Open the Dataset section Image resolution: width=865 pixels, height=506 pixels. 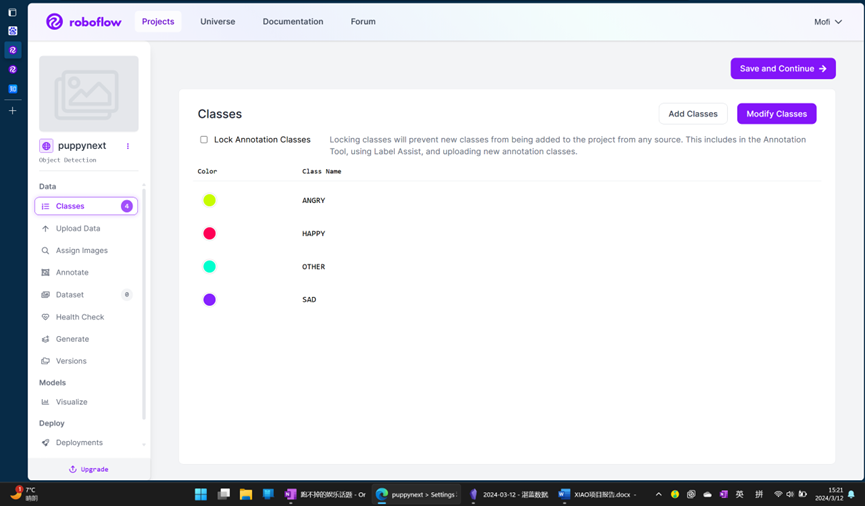(x=70, y=295)
